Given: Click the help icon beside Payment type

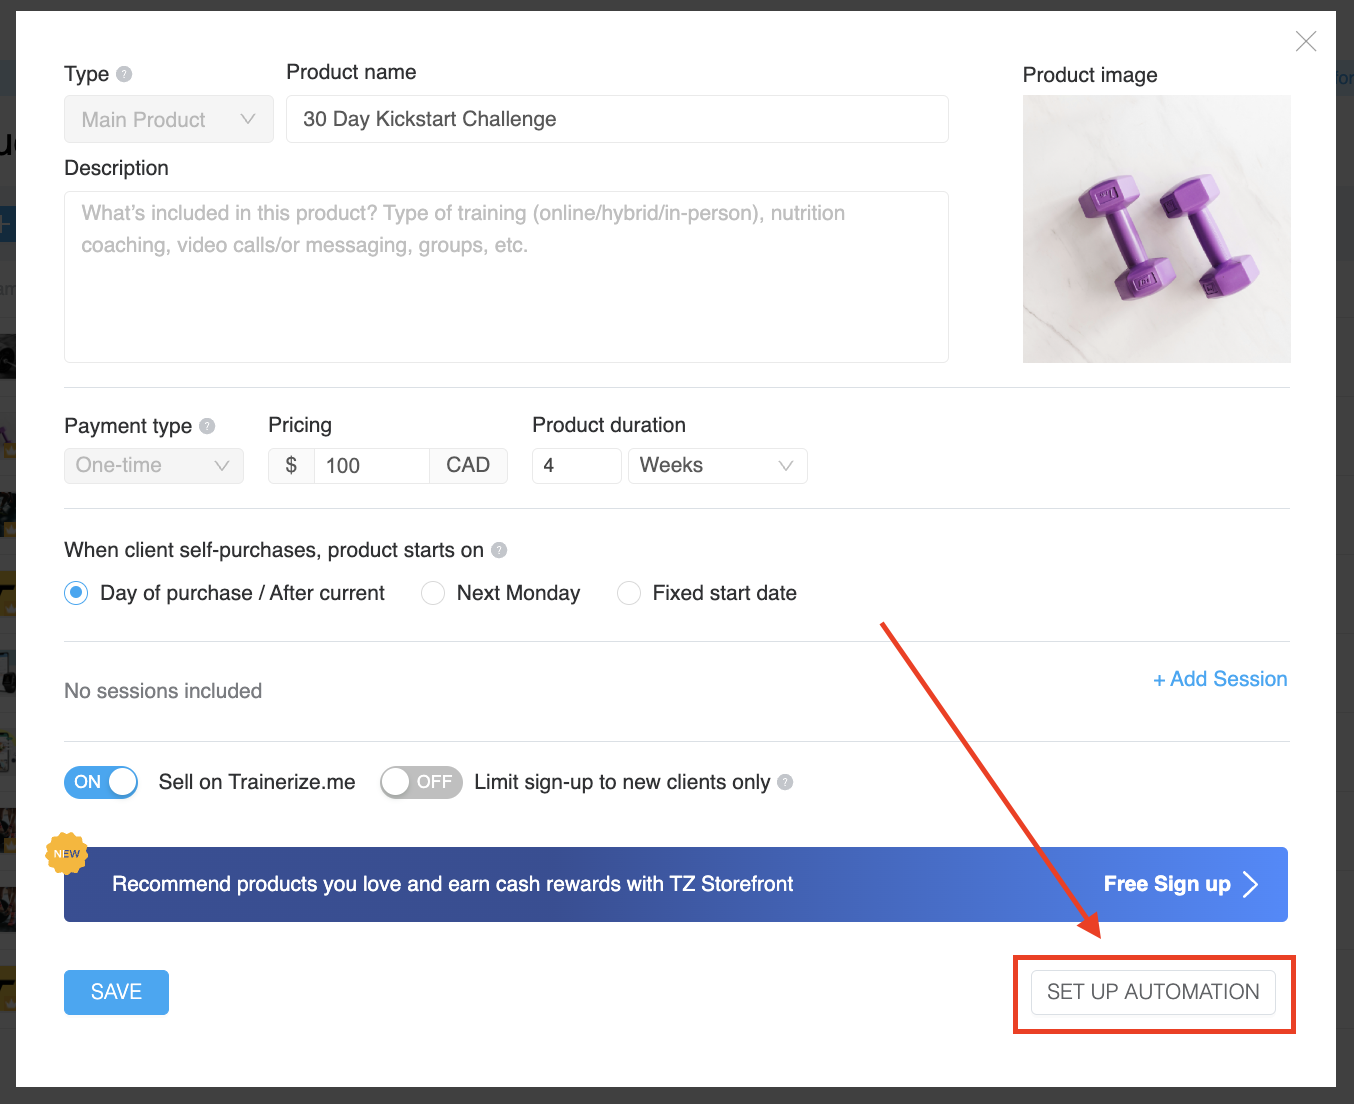Looking at the screenshot, I should tap(207, 426).
